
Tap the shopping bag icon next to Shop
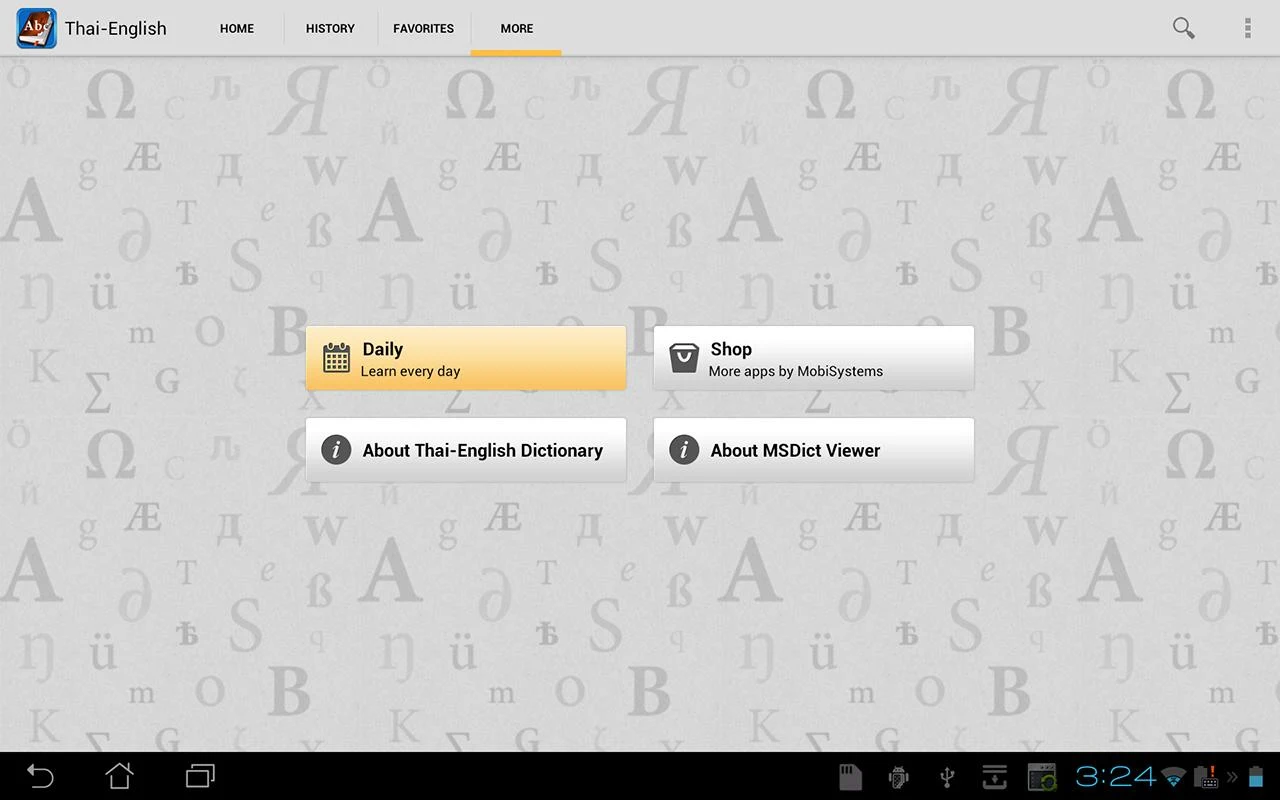(683, 357)
